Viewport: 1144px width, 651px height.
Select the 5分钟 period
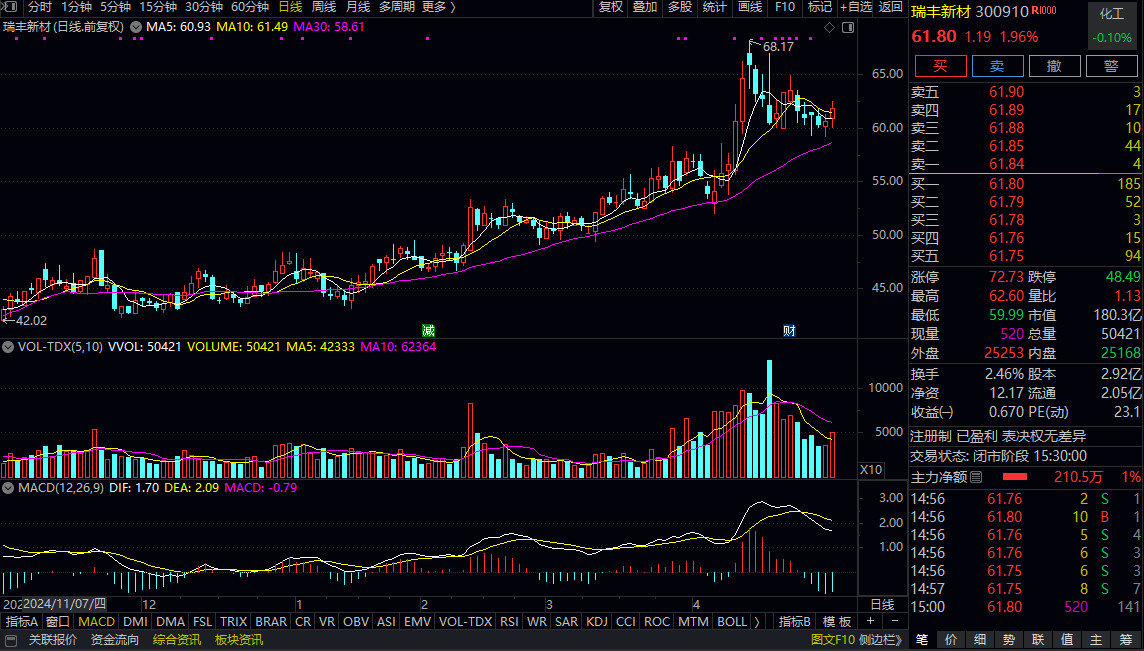(113, 7)
